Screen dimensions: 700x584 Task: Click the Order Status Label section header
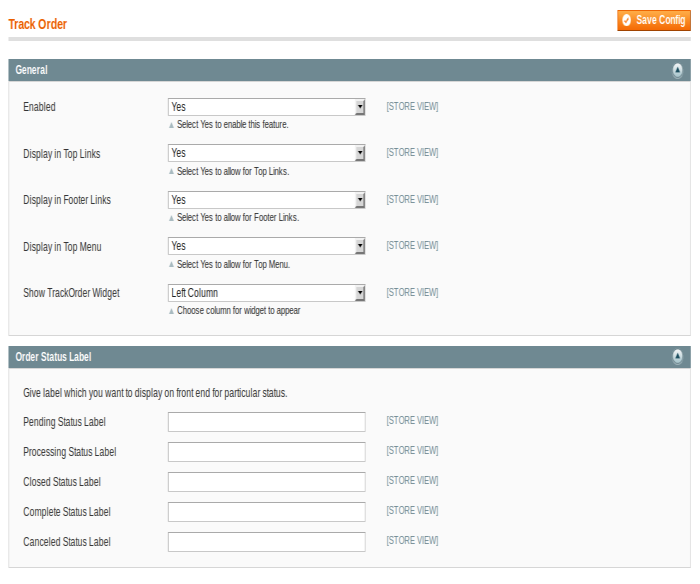pyautogui.click(x=349, y=357)
